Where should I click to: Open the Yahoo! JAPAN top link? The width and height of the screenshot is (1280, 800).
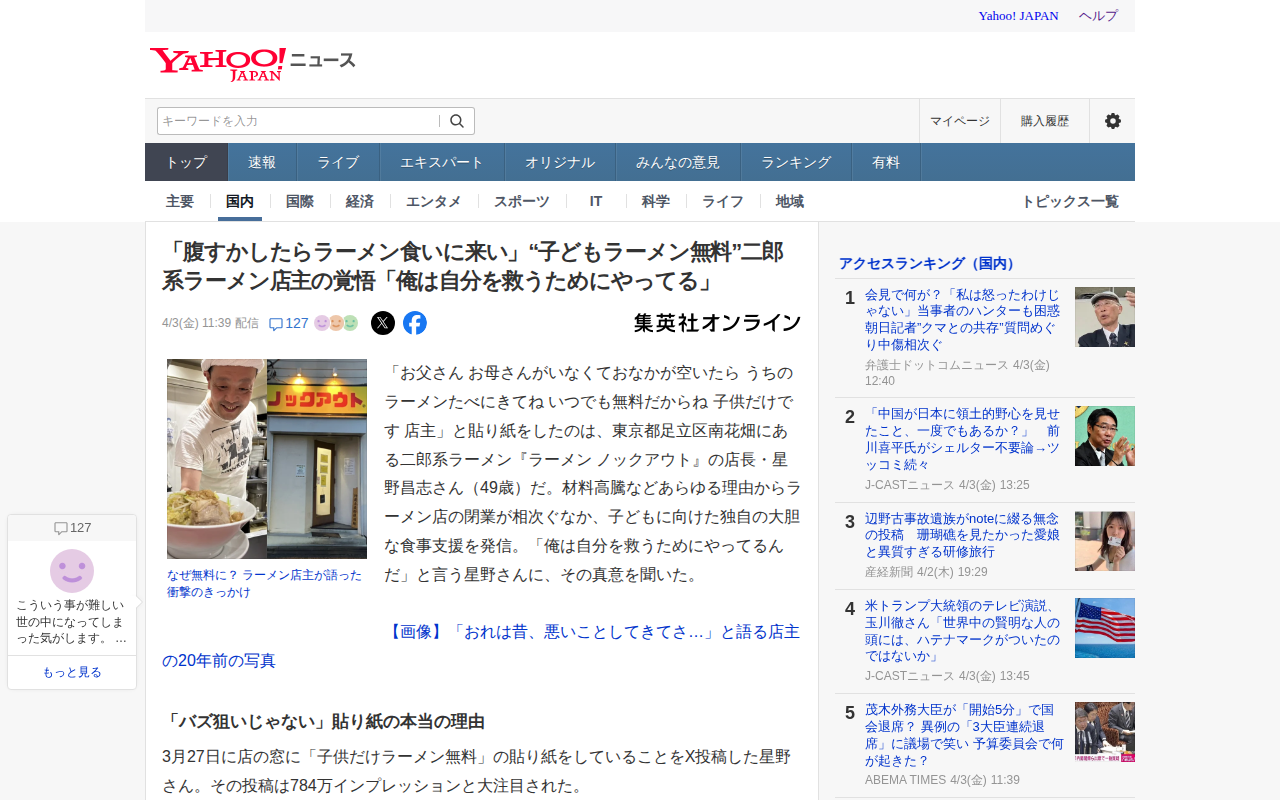click(x=1018, y=15)
